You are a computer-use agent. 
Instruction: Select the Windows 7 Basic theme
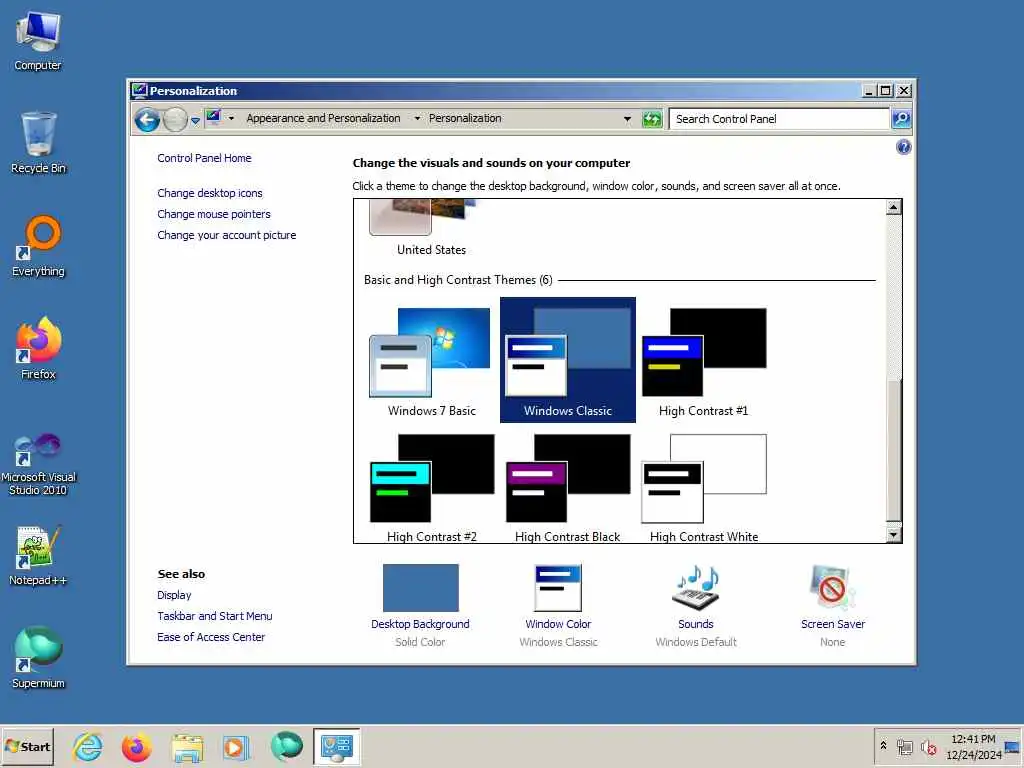coord(432,360)
